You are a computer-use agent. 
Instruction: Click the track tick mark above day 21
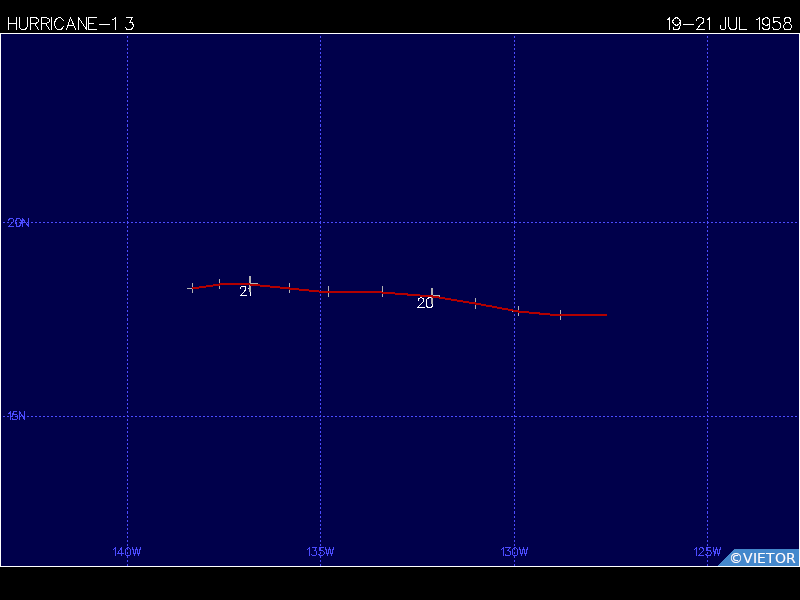[x=251, y=282]
